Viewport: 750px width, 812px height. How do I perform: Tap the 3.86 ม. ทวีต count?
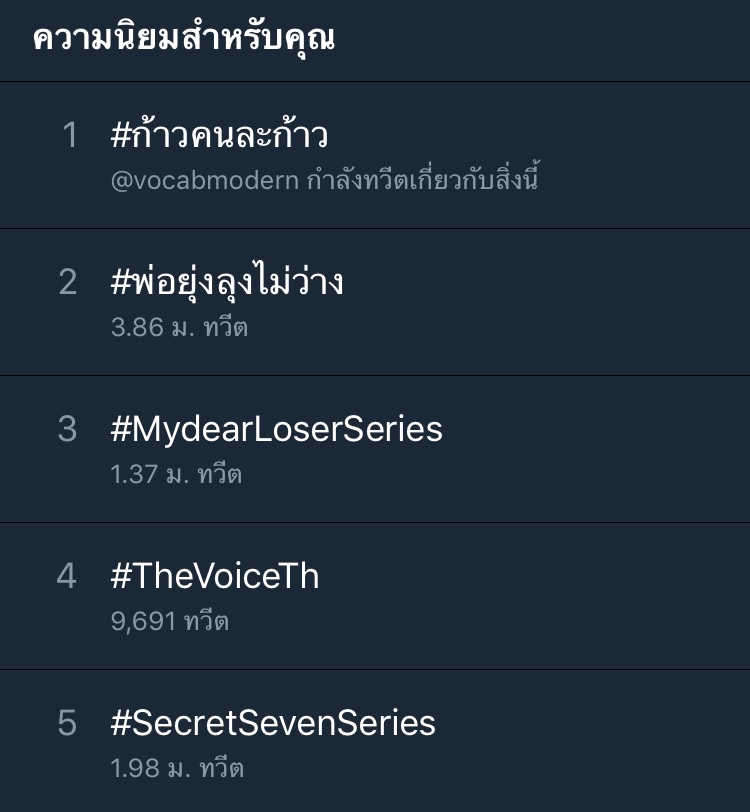tap(179, 327)
